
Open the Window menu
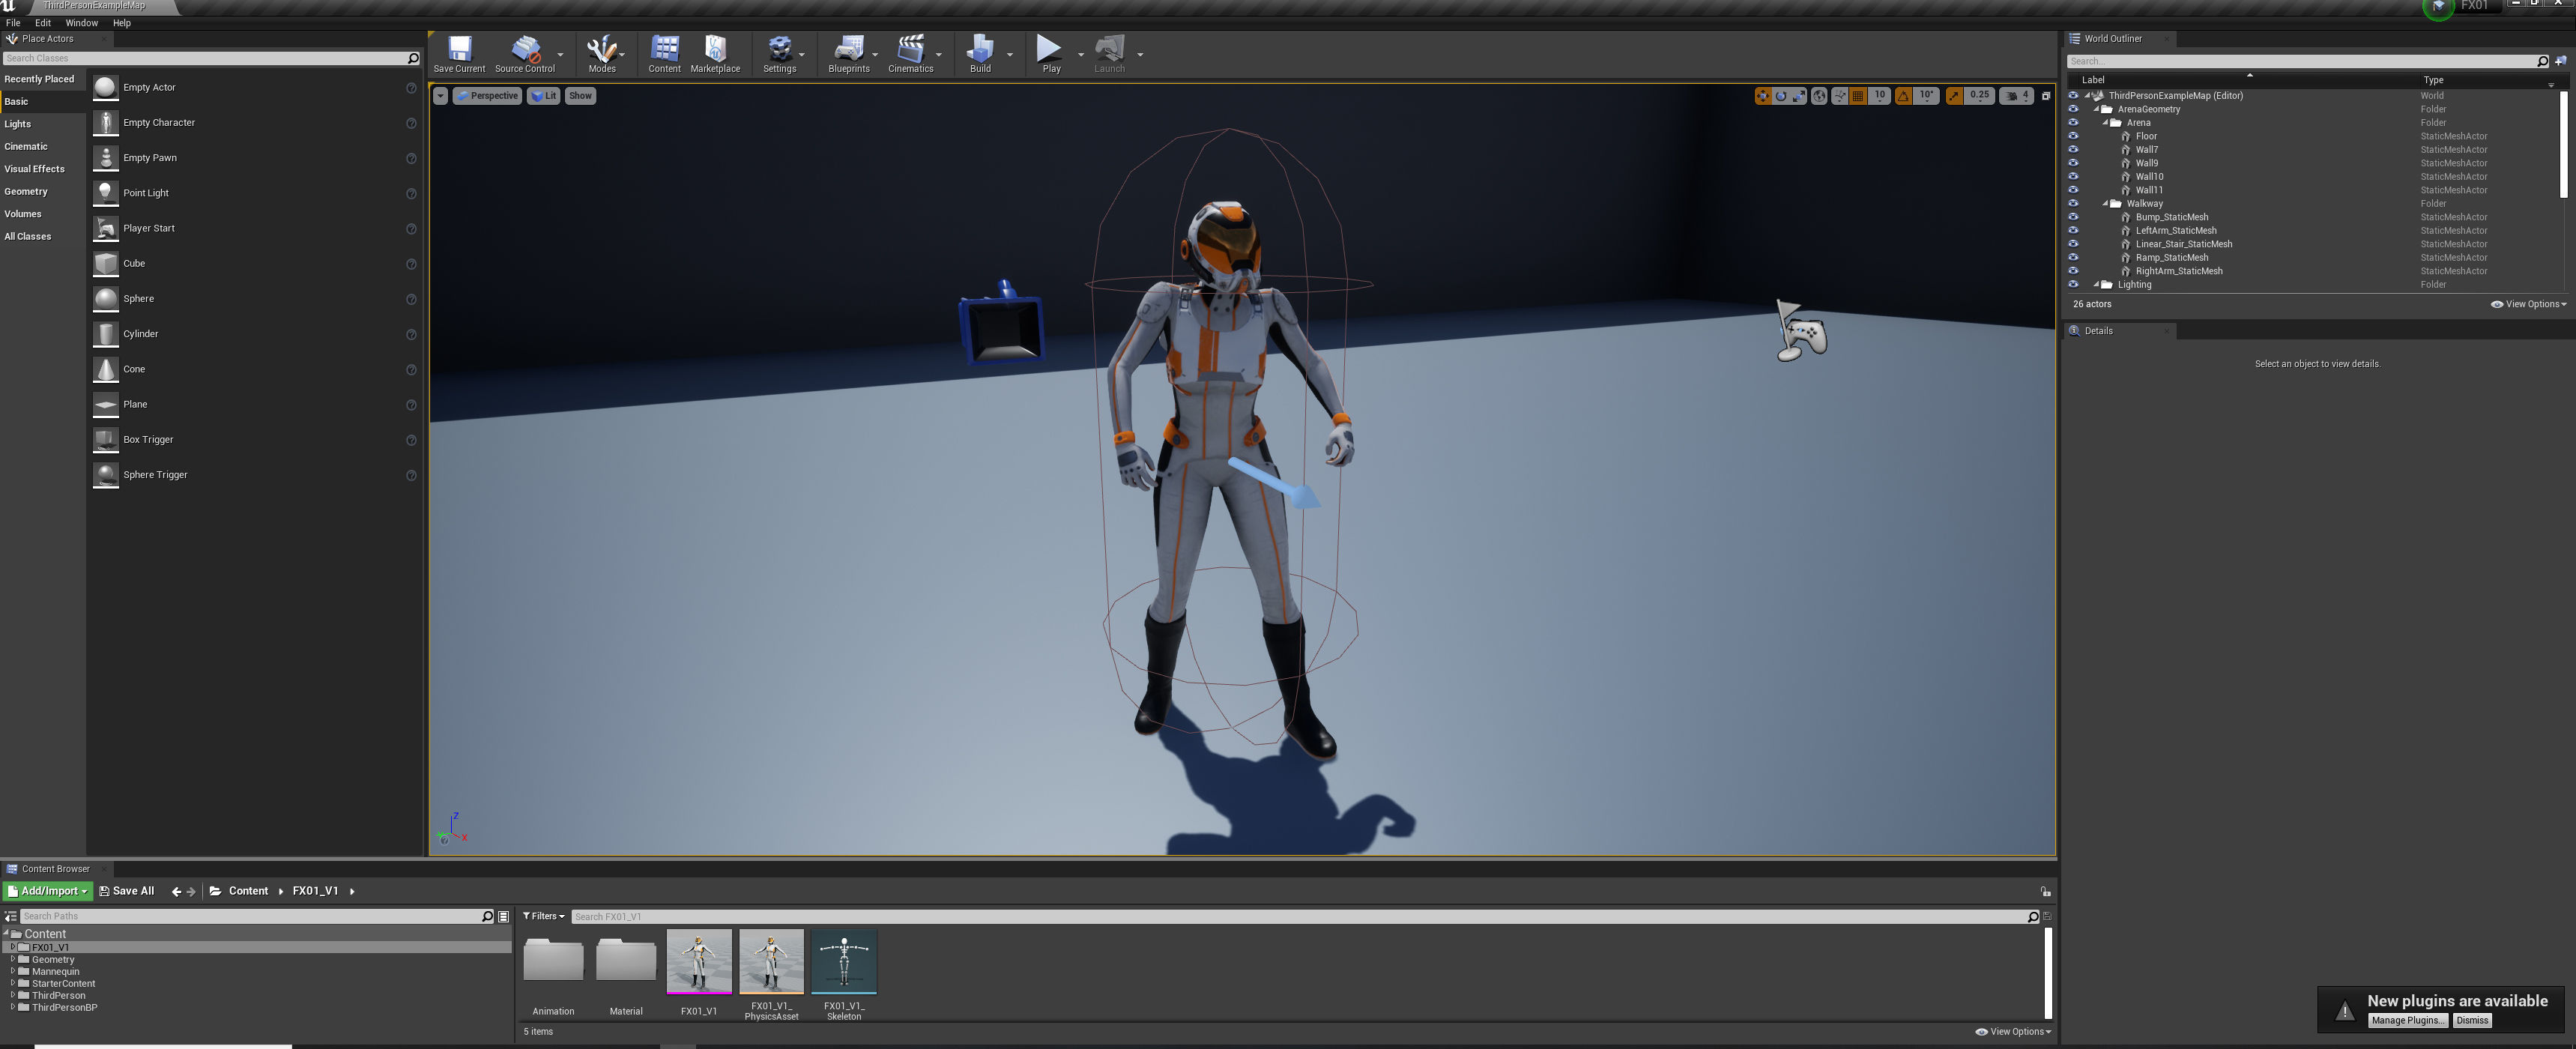81,23
